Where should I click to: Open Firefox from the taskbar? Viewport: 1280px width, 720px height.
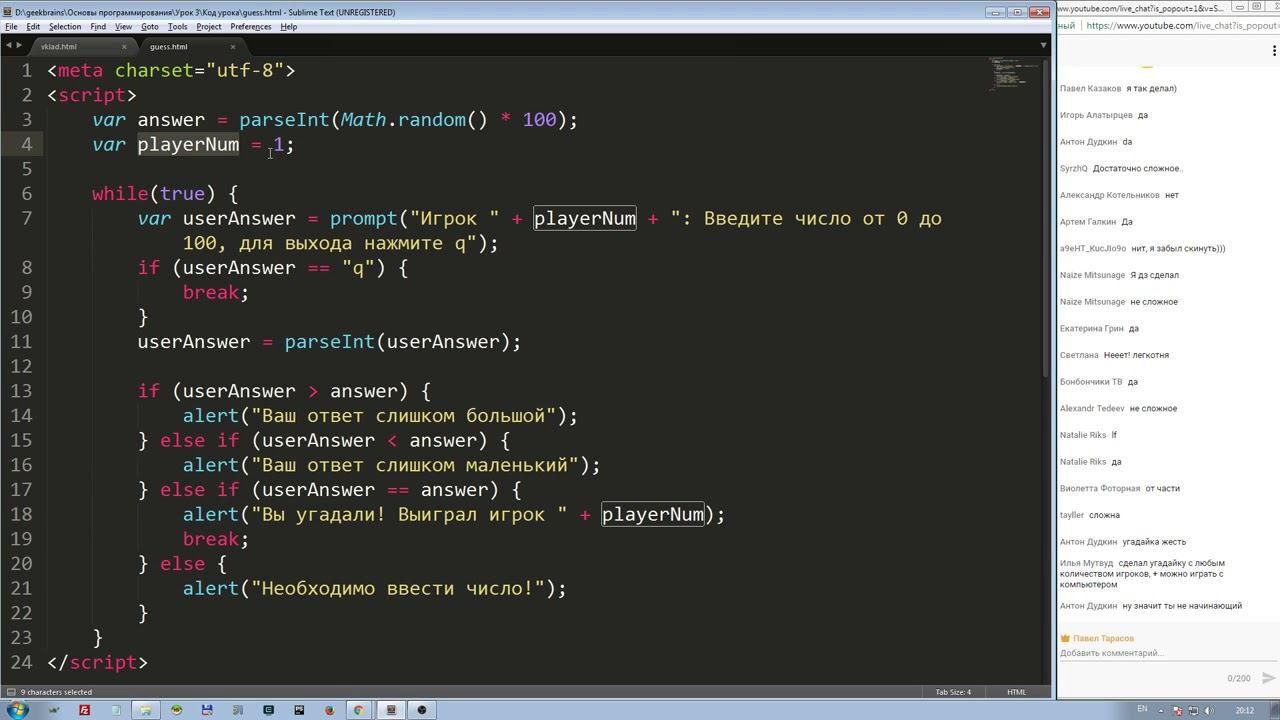(x=329, y=710)
